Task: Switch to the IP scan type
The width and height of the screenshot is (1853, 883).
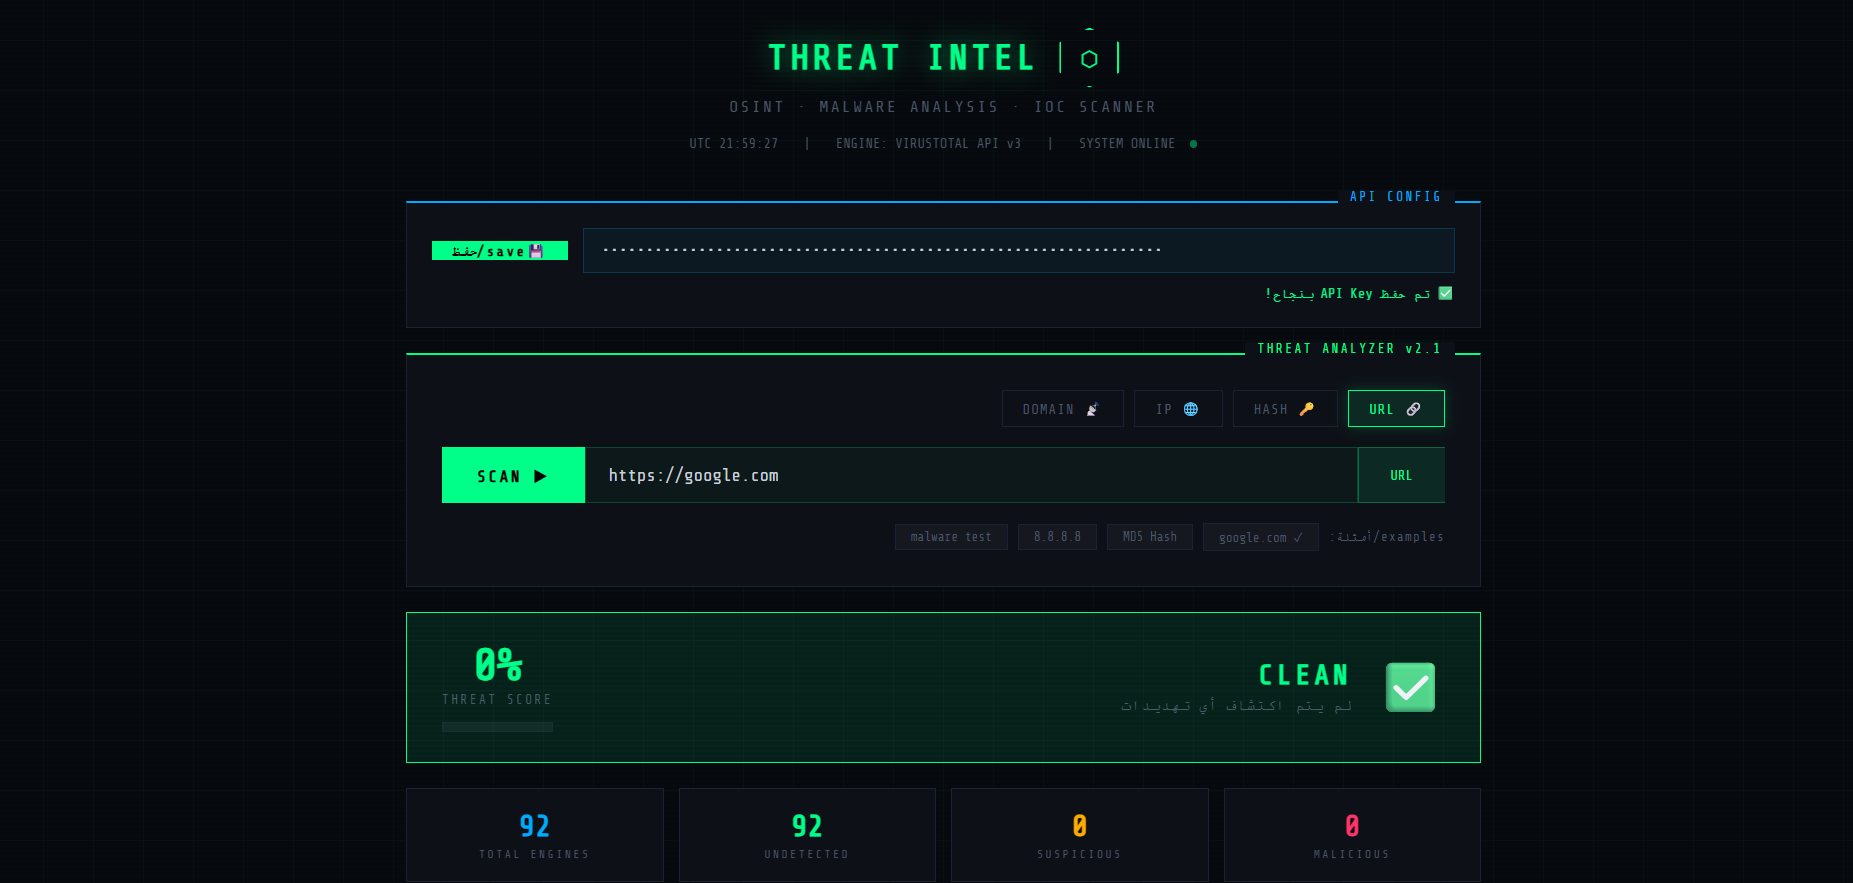Action: coord(1178,409)
